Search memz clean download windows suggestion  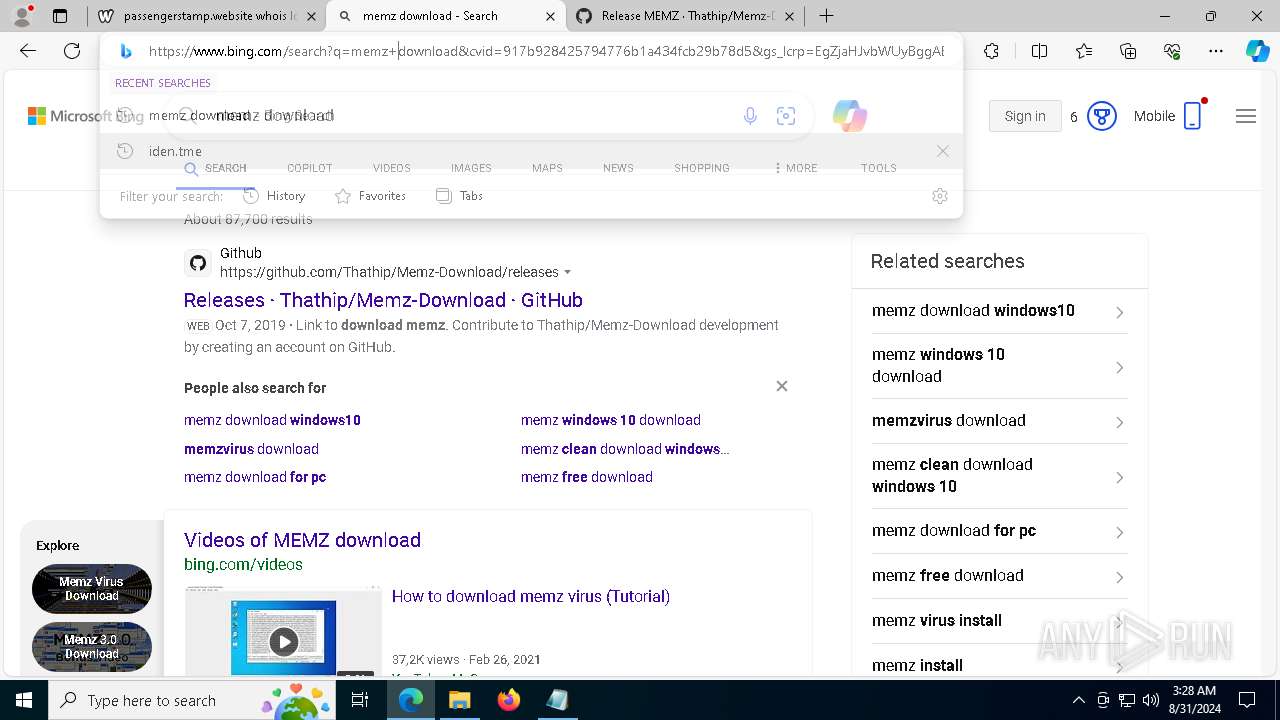coord(625,449)
